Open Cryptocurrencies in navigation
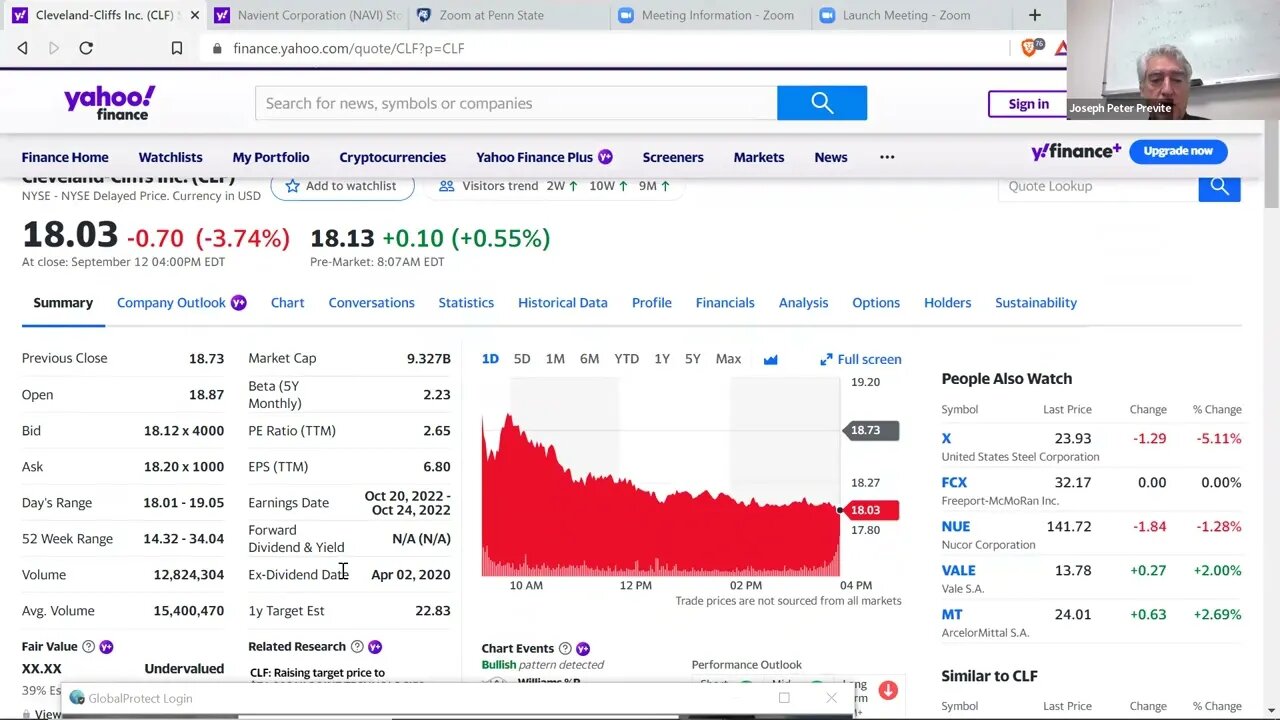This screenshot has height=720, width=1280. coord(392,157)
